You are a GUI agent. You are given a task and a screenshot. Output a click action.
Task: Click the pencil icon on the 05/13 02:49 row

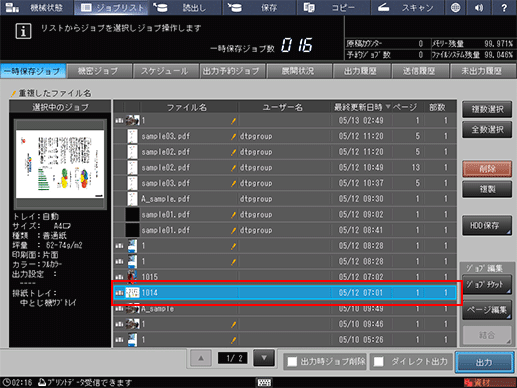[234, 121]
